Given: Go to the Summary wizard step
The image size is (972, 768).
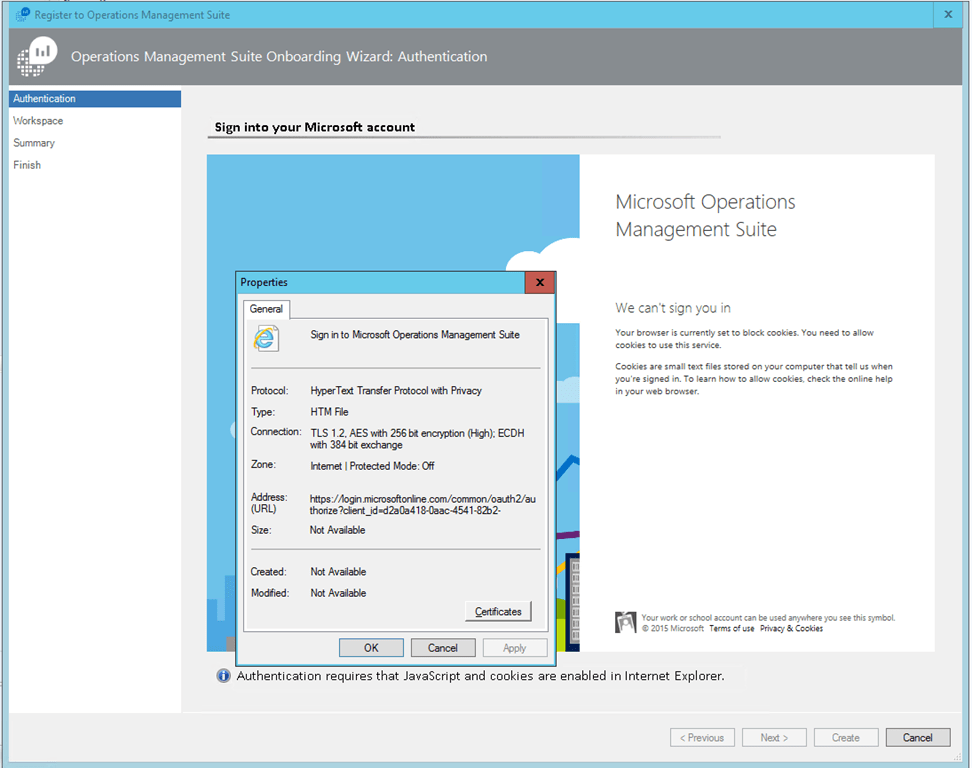Looking at the screenshot, I should 34,143.
